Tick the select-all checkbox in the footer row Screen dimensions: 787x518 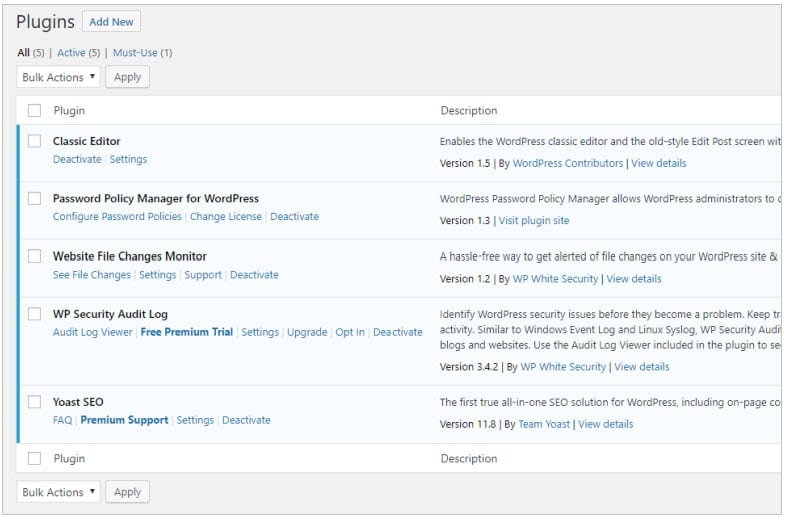(x=34, y=458)
